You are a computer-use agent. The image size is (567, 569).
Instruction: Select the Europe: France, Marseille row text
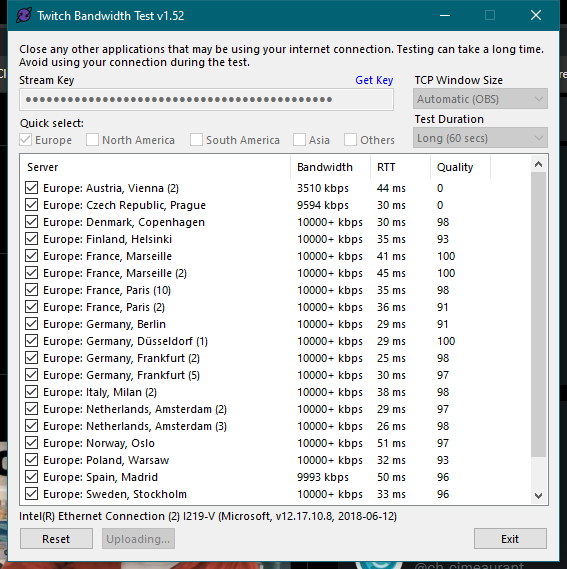pyautogui.click(x=107, y=256)
